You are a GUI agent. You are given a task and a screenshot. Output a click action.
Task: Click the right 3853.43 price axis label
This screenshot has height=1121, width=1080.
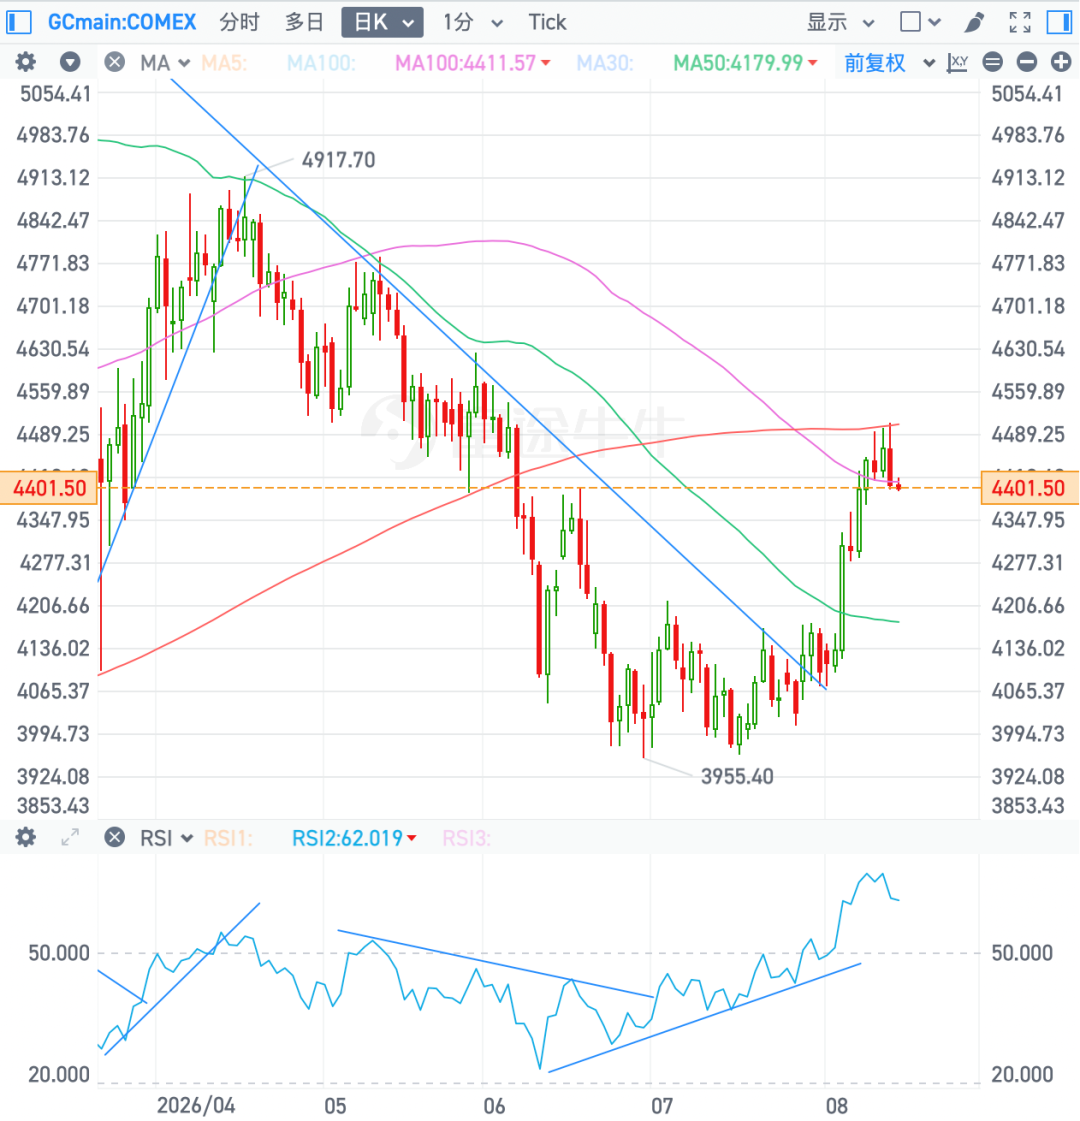1028,806
